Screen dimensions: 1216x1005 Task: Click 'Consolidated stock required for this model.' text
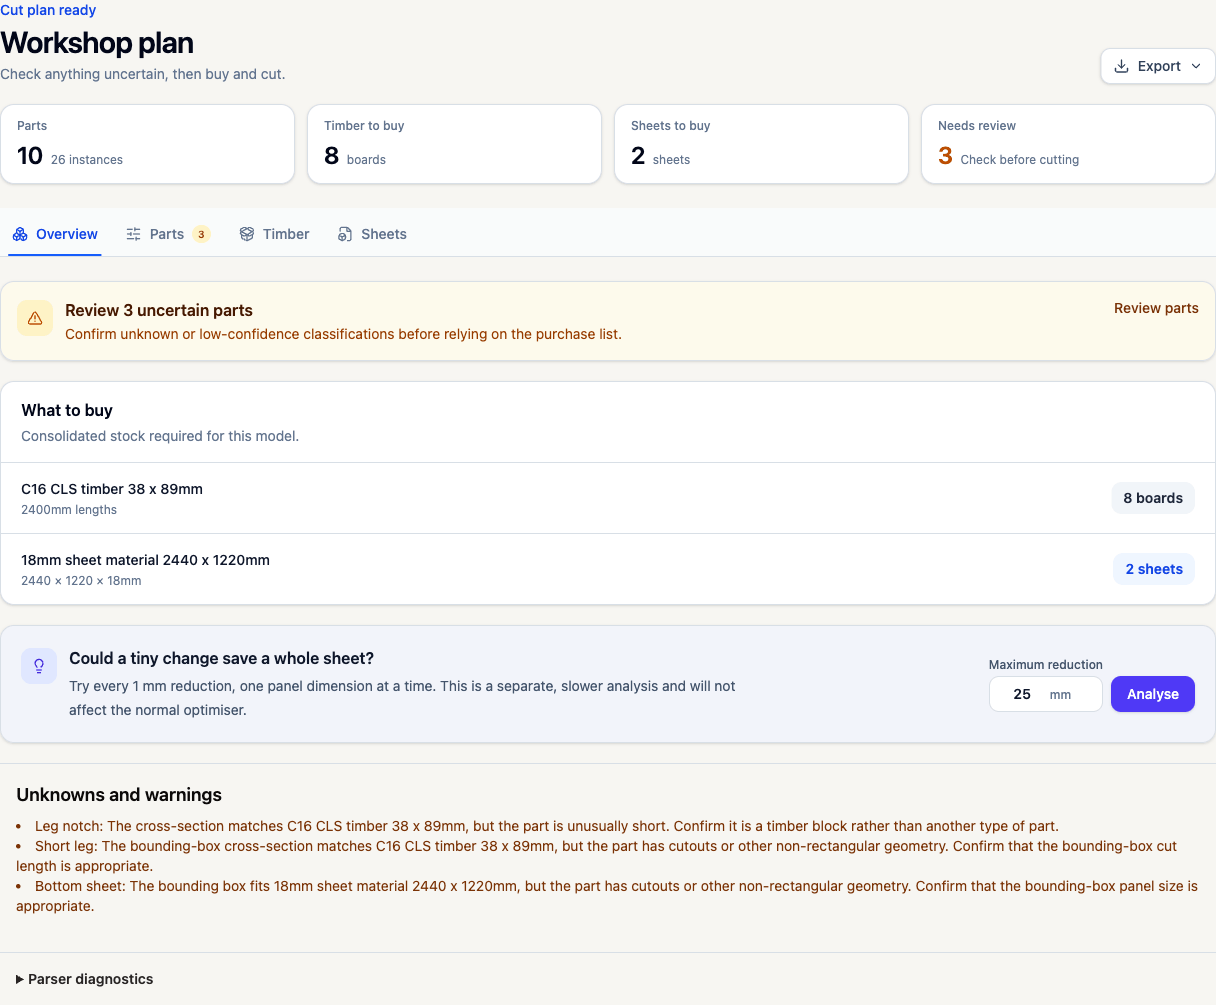(160, 436)
